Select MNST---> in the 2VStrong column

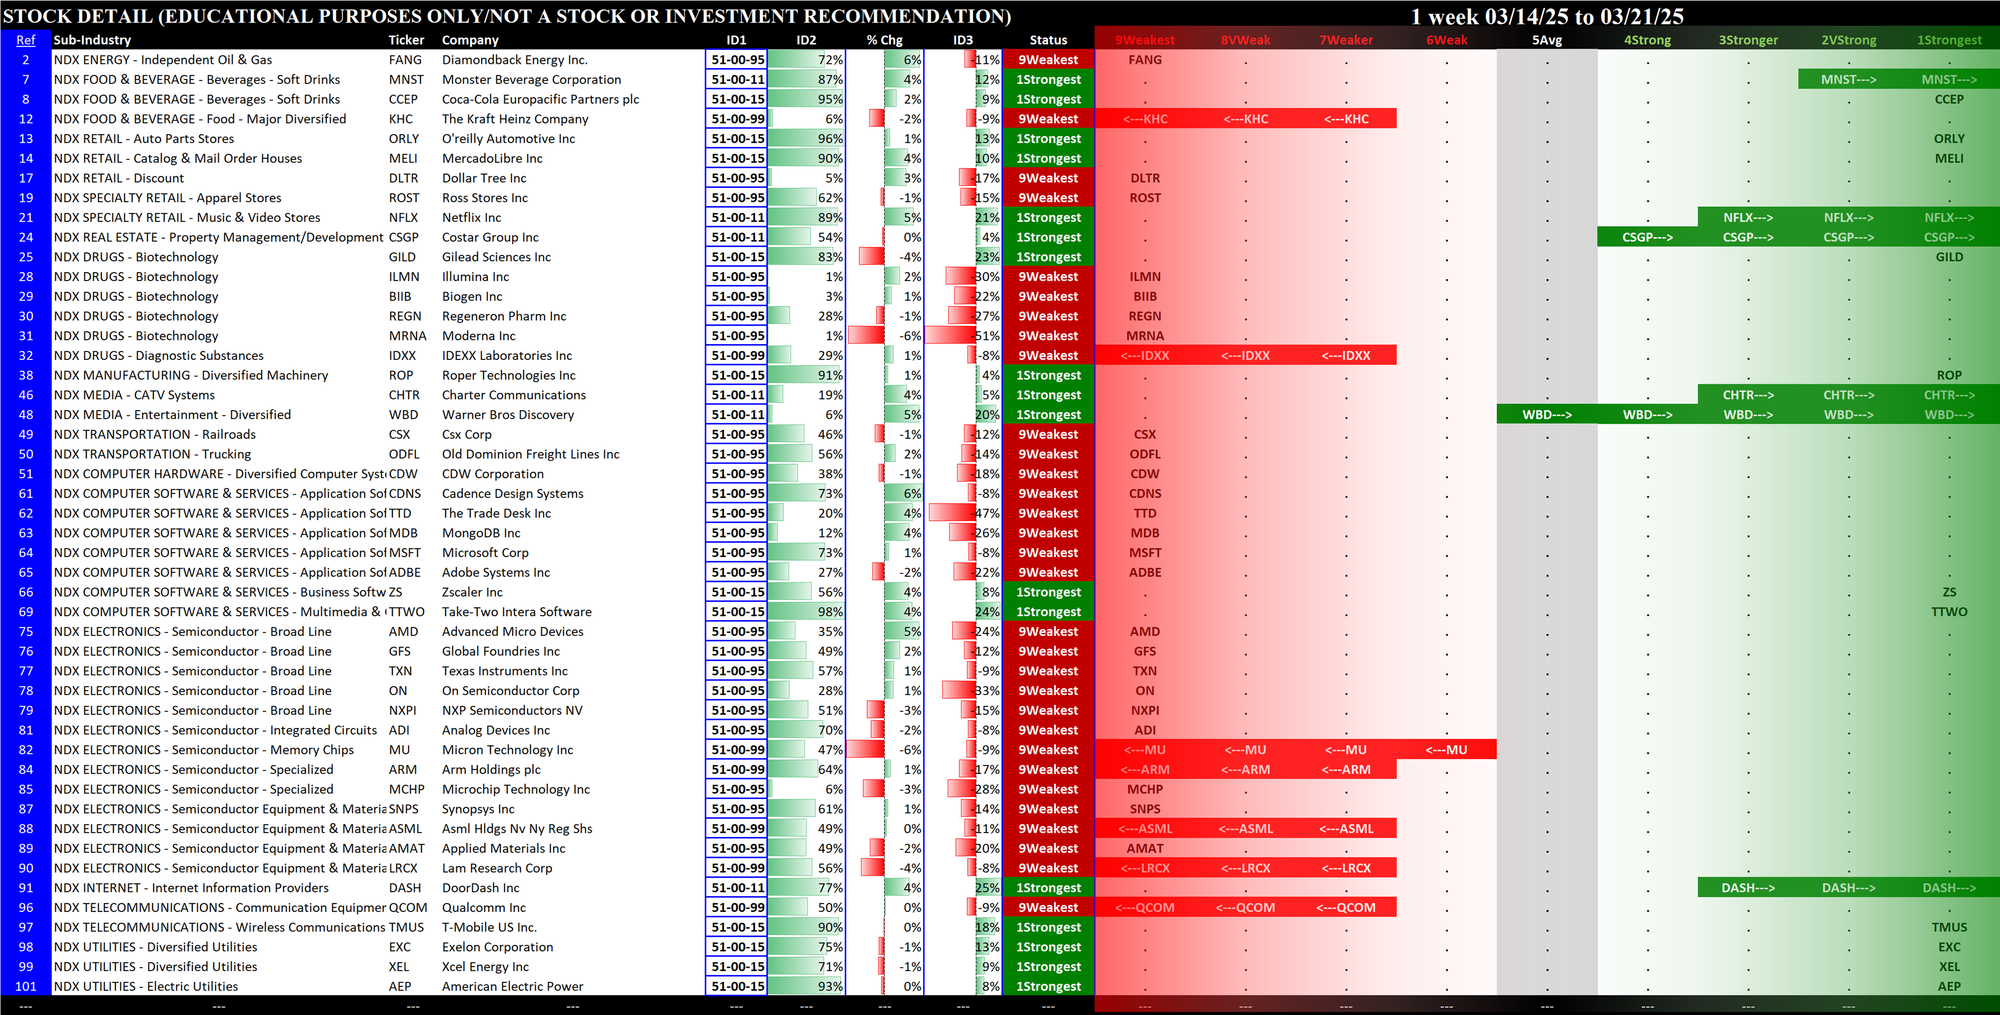coord(1848,80)
